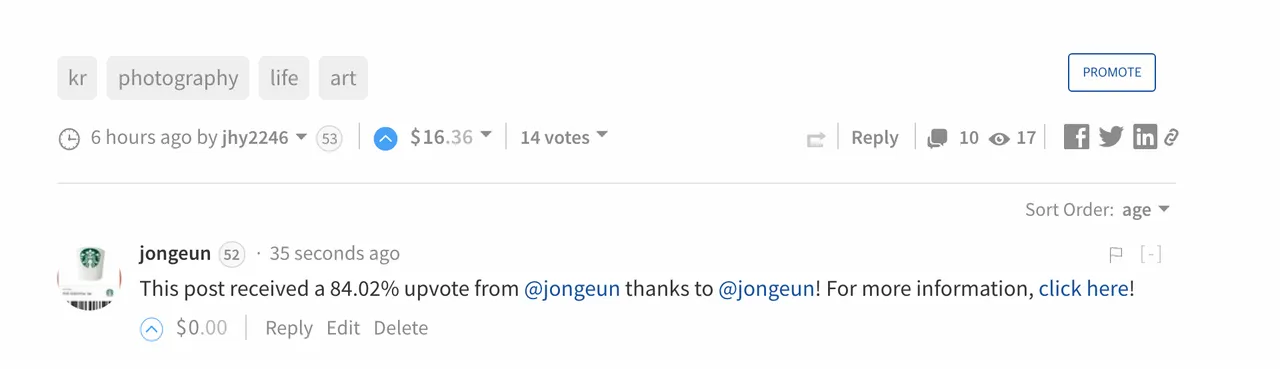This screenshot has height=369, width=1280.
Task: Expand the 14 votes list
Action: (564, 137)
